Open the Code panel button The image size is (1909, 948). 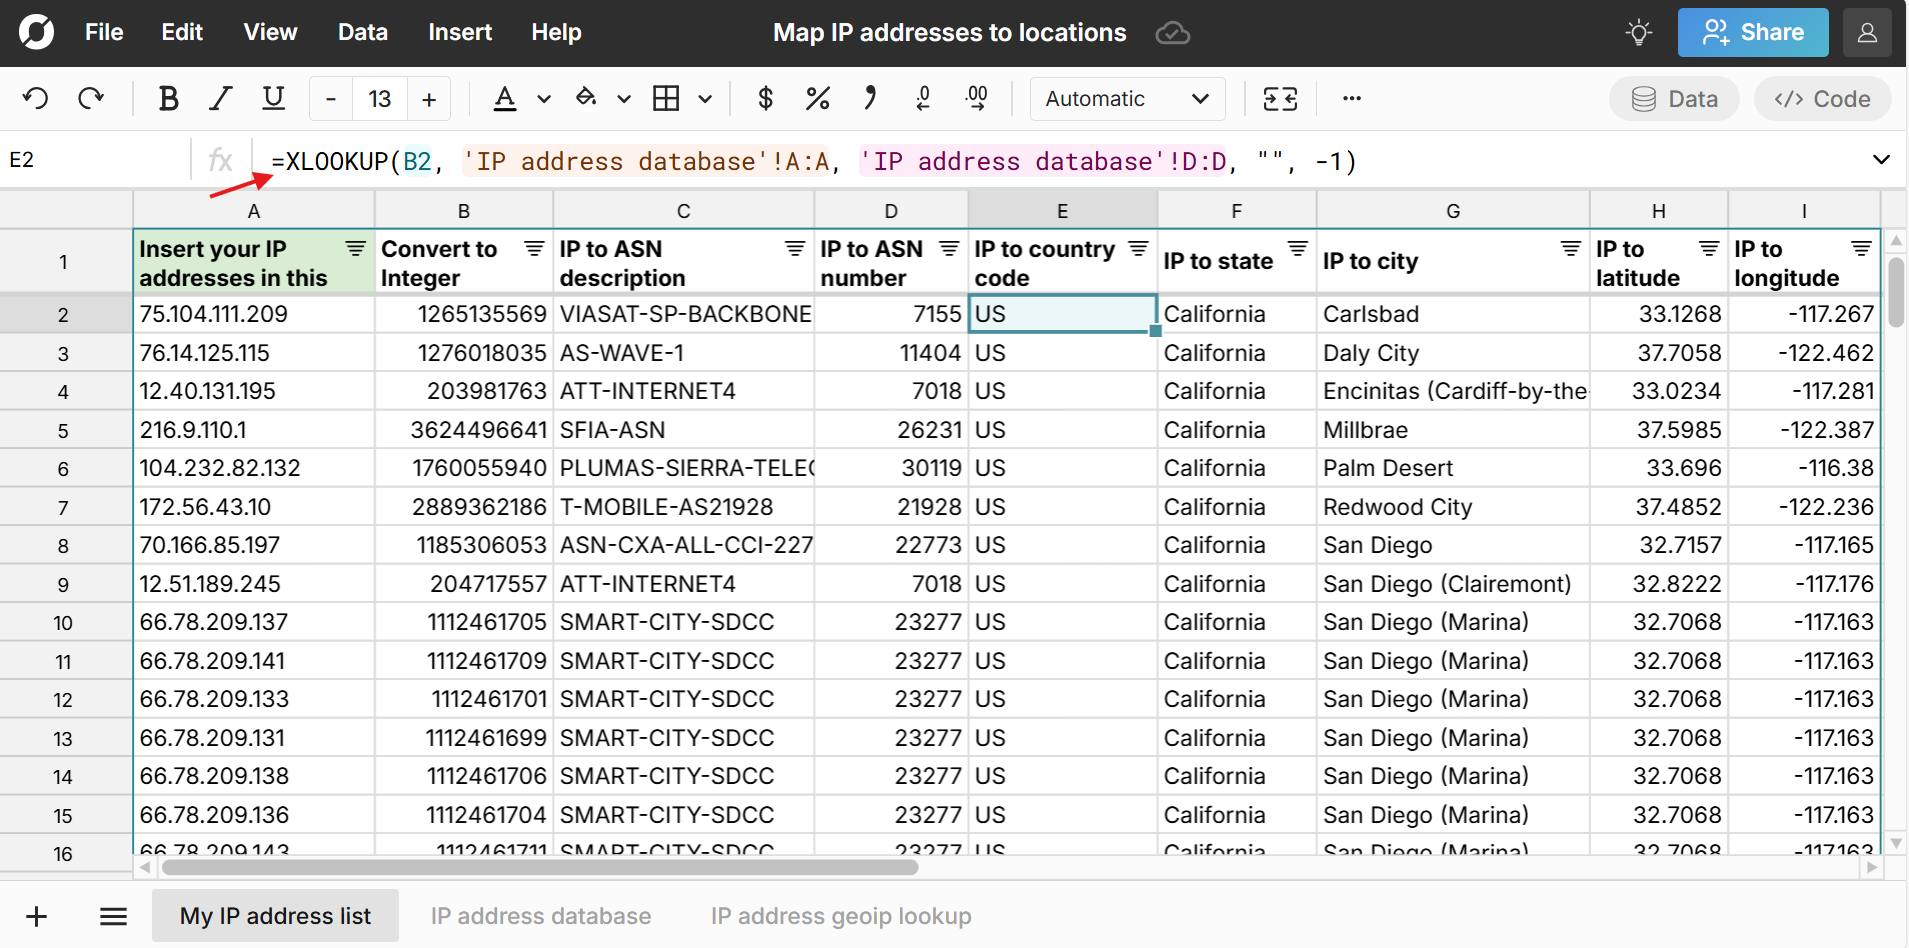(x=1821, y=98)
